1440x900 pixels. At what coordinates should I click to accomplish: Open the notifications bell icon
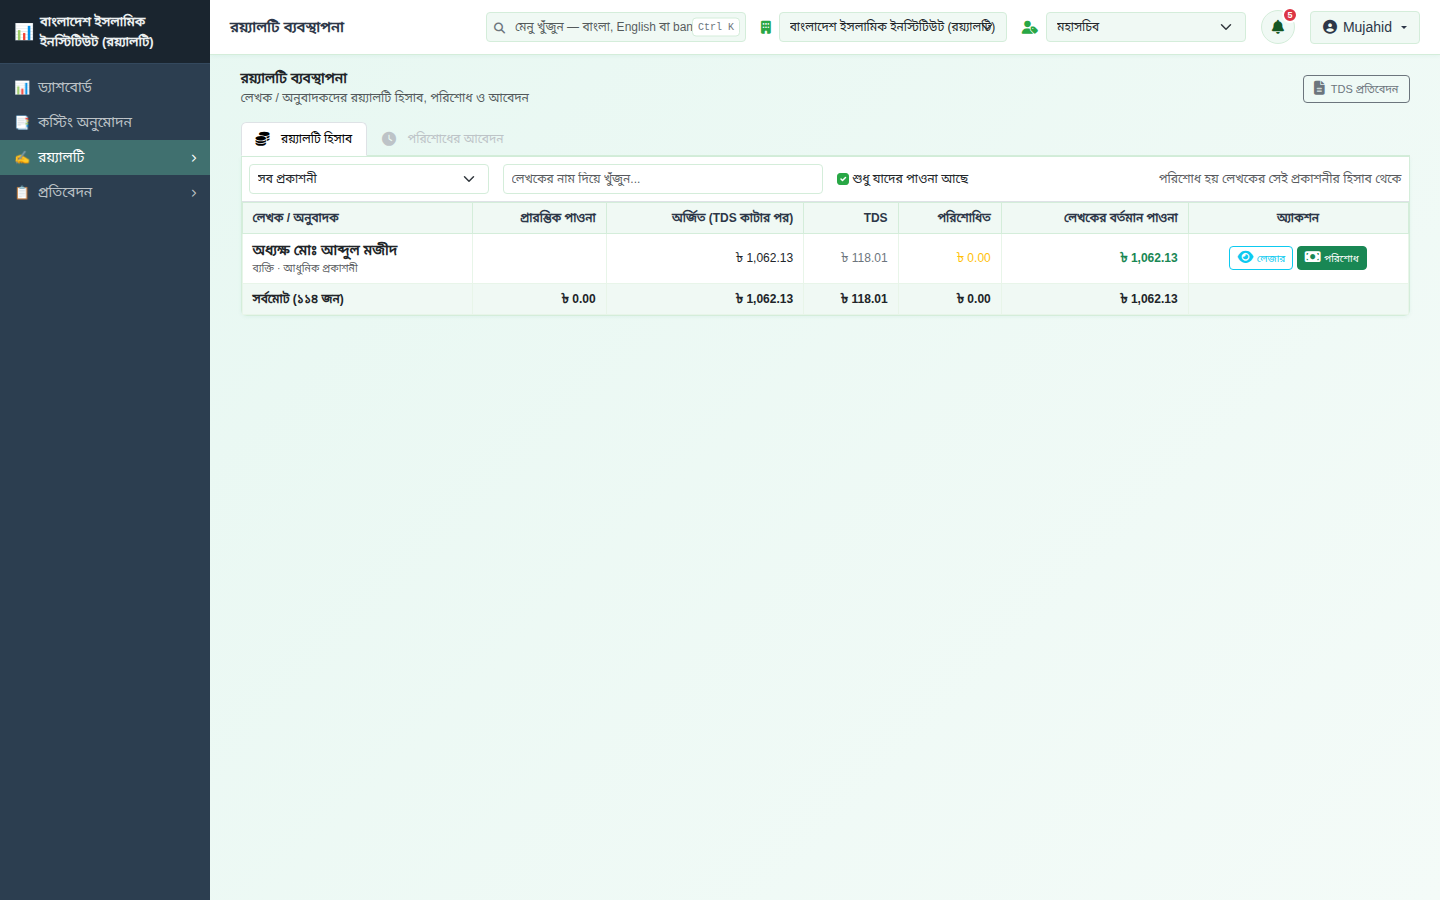[1277, 27]
